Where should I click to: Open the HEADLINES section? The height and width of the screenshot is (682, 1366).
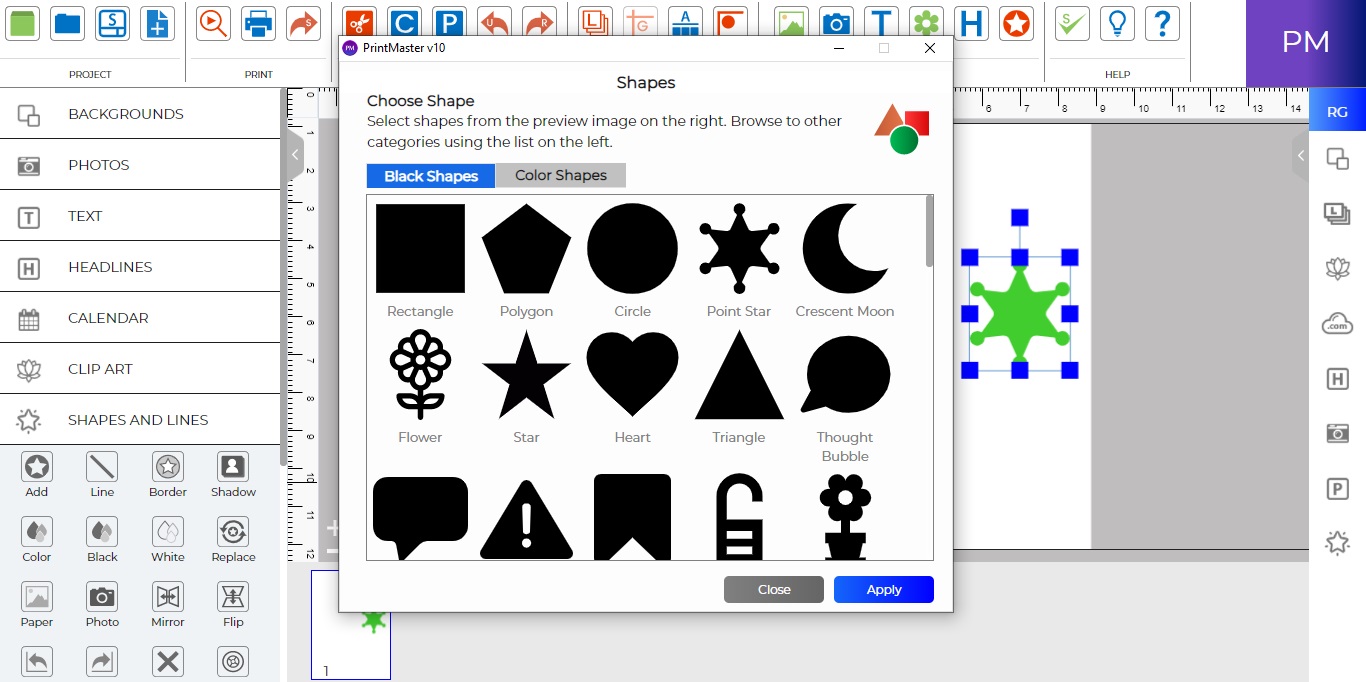(140, 267)
